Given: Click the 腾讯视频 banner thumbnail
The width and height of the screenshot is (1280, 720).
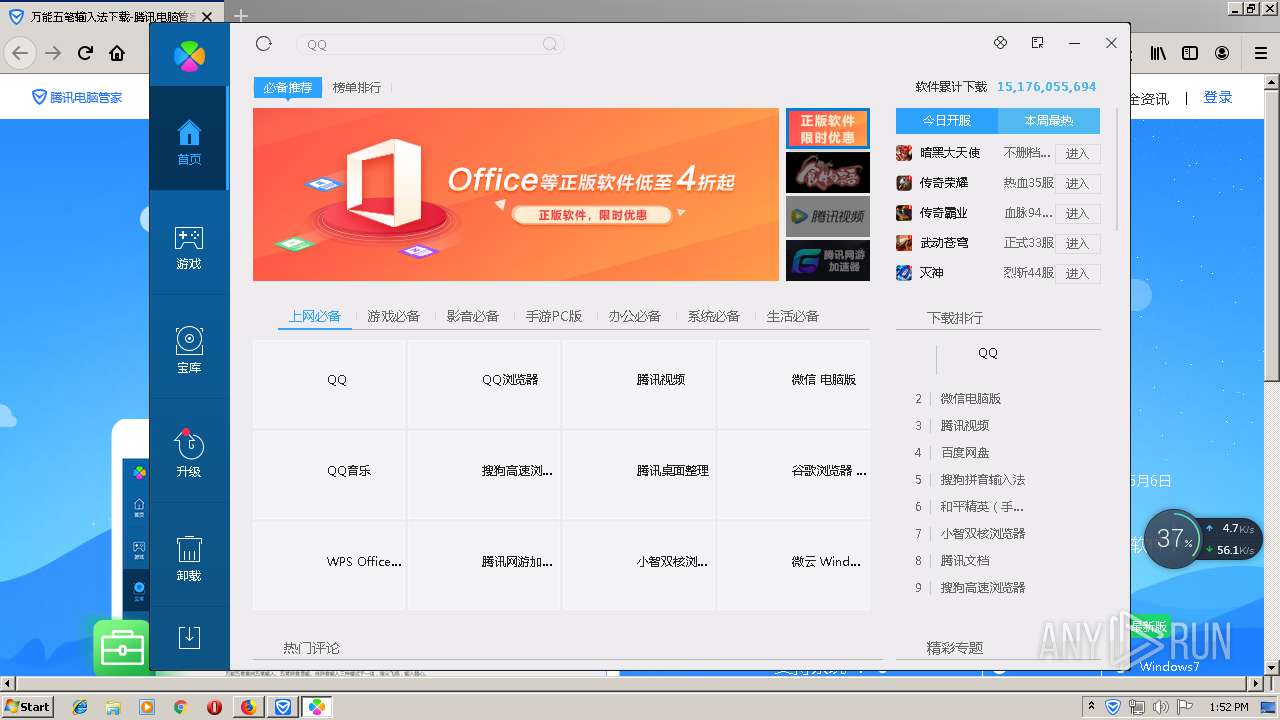Looking at the screenshot, I should point(828,216).
